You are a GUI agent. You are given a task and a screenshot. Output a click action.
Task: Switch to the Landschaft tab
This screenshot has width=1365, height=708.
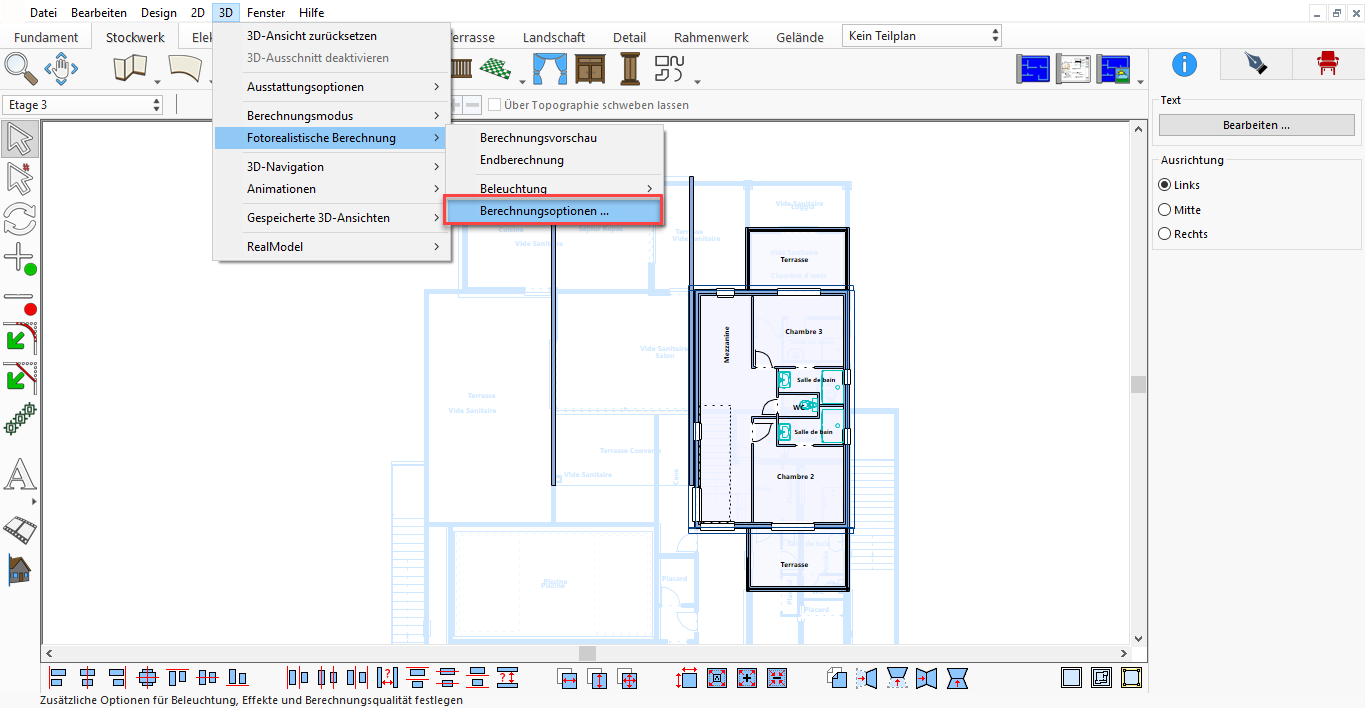(x=554, y=37)
